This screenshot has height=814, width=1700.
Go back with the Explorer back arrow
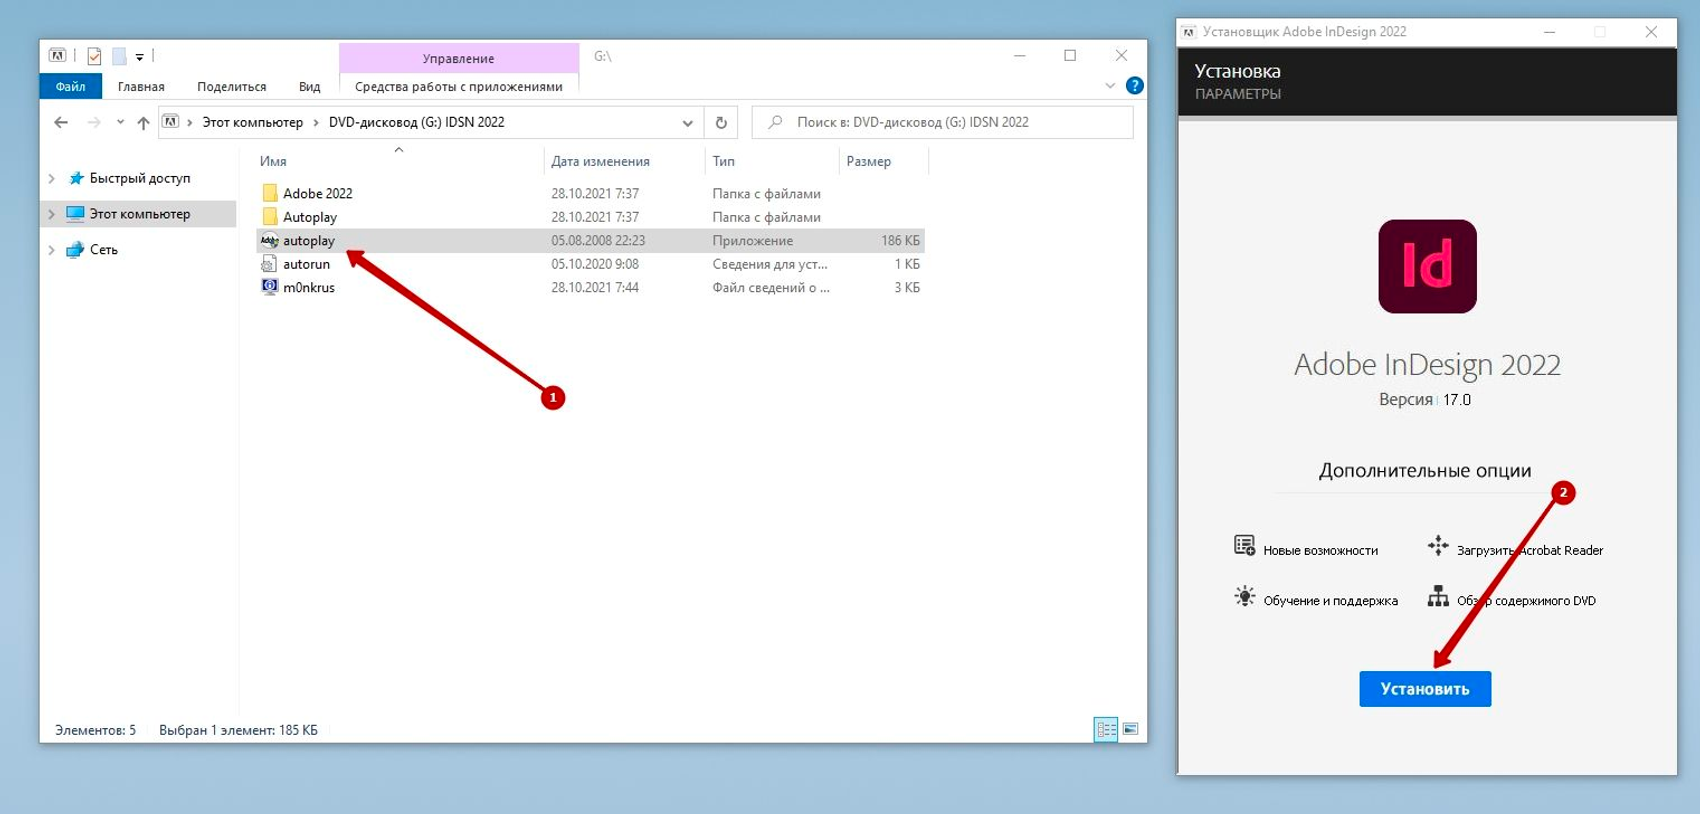(x=61, y=122)
